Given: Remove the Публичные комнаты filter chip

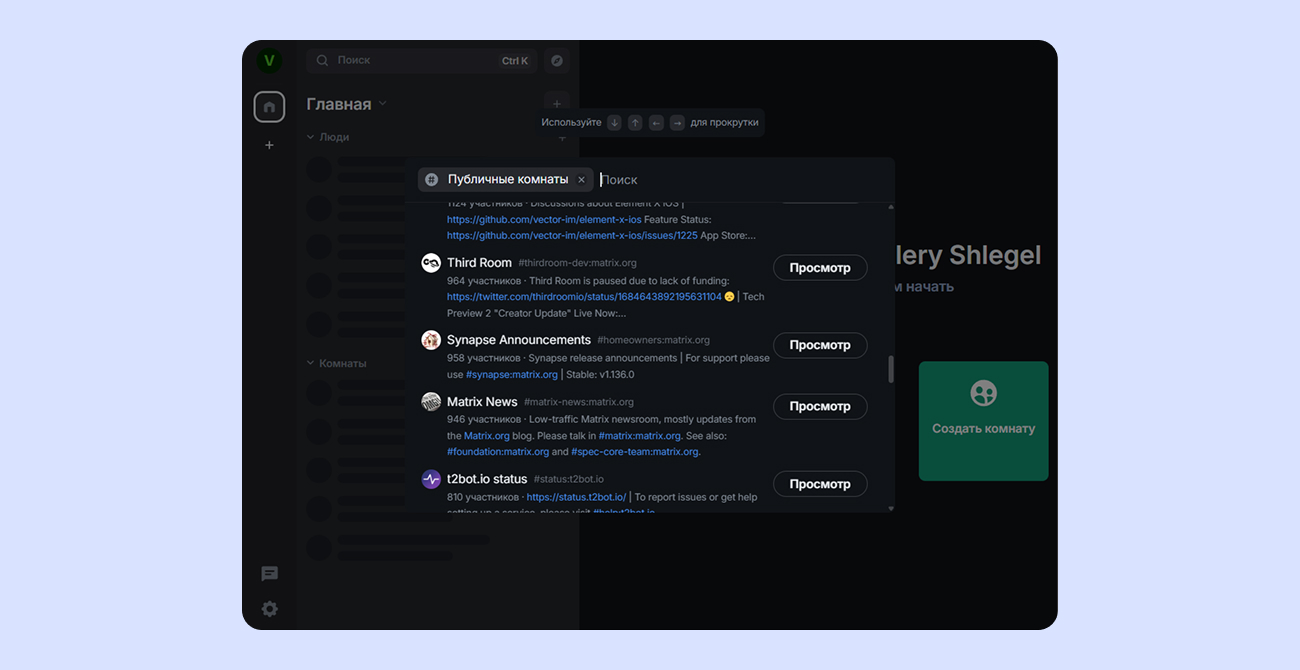Looking at the screenshot, I should 581,180.
